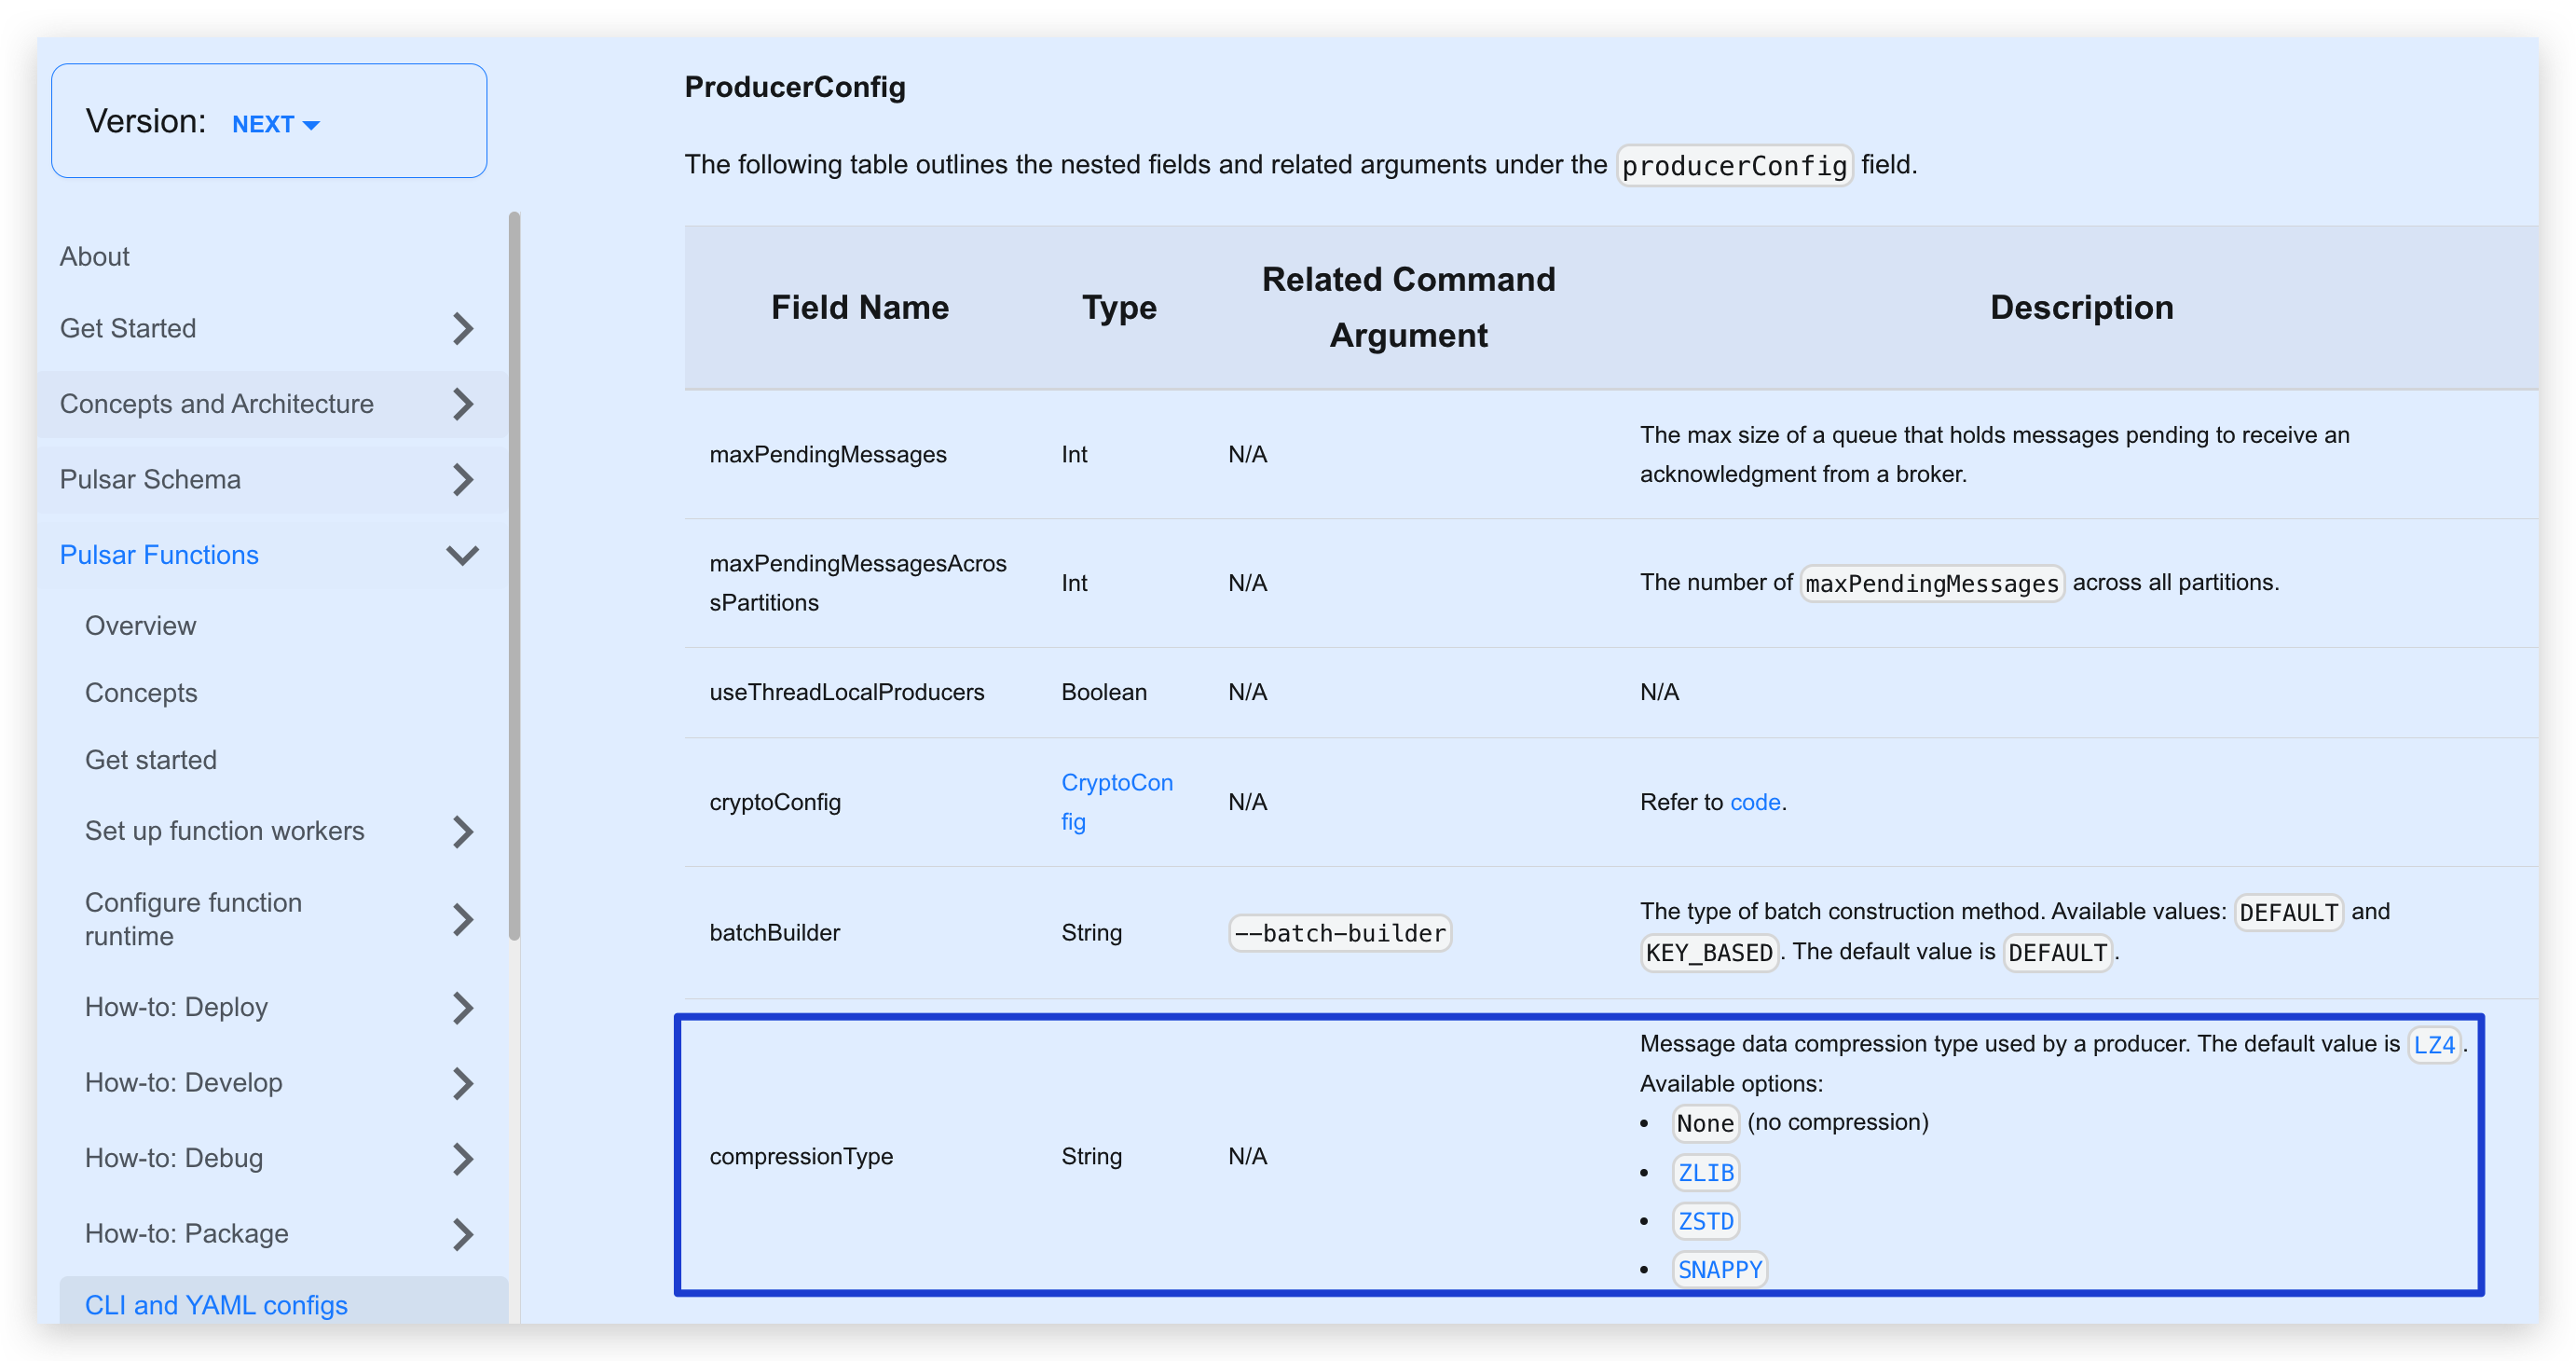Open Get started under Pulsar Functions

pyautogui.click(x=151, y=760)
